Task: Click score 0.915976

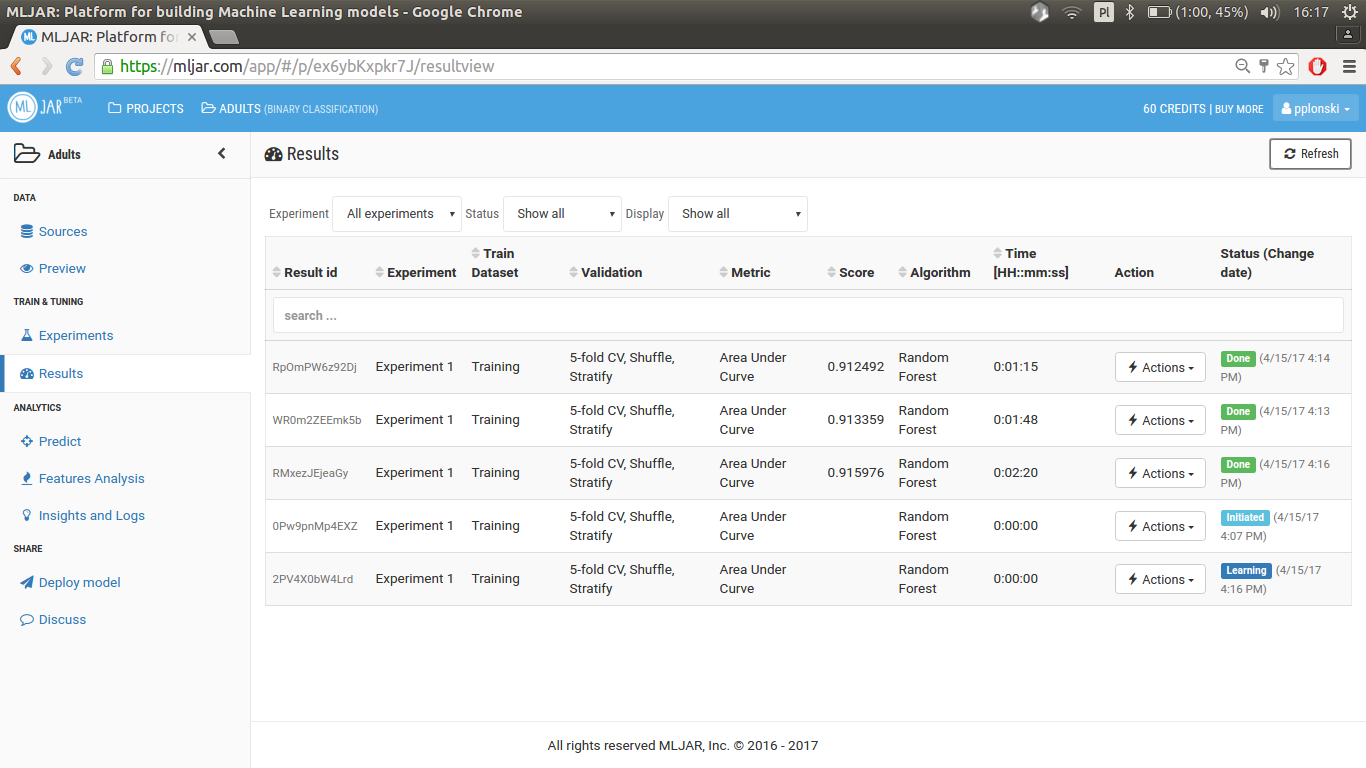Action: (x=856, y=473)
